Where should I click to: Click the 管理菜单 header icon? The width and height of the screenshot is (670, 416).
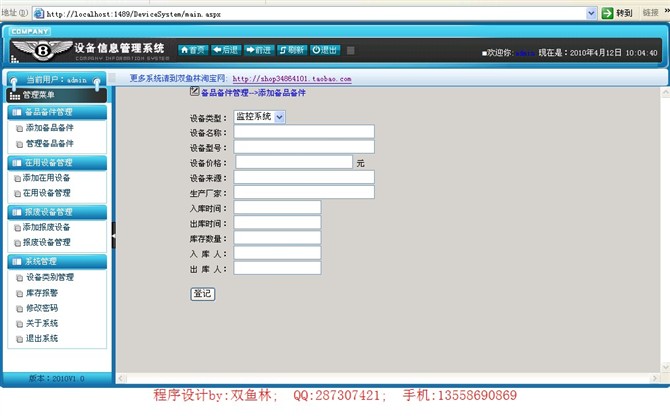[15, 95]
